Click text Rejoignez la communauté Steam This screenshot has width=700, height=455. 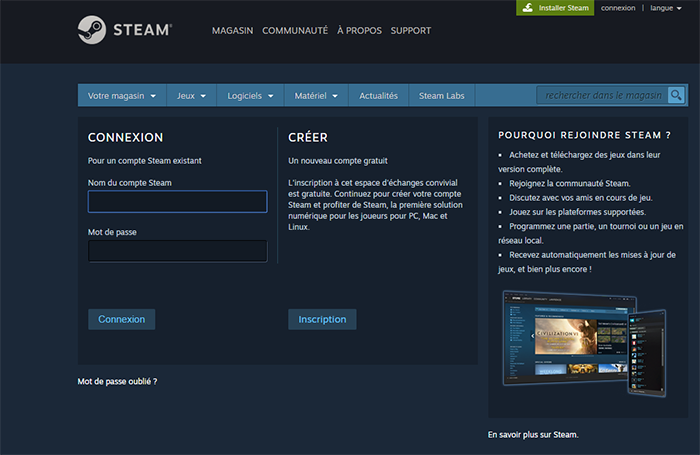tap(570, 184)
